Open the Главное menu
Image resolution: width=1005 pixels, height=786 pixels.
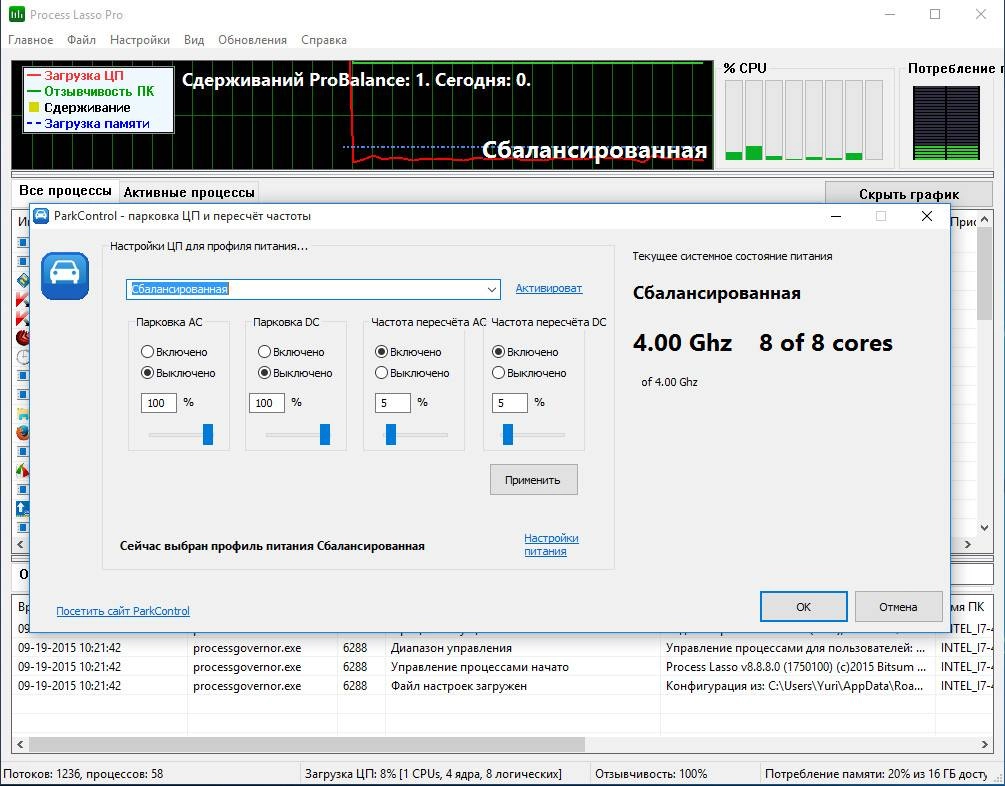coord(30,40)
